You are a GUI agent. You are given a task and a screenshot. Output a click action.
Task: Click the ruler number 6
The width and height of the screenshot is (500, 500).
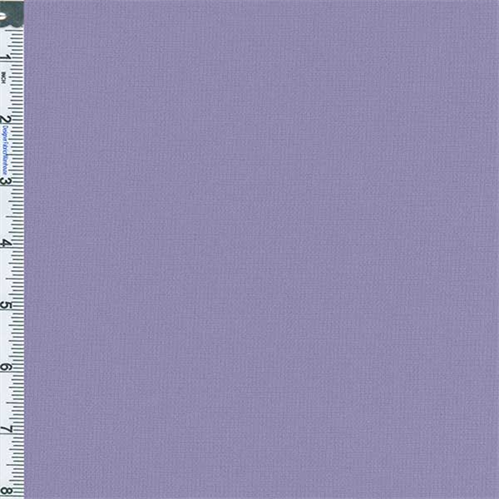pos(6,367)
